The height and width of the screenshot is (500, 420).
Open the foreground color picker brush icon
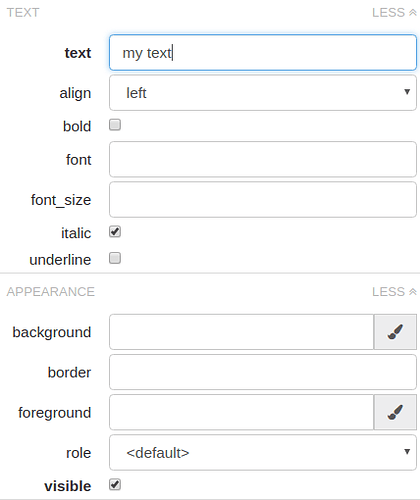point(395,412)
